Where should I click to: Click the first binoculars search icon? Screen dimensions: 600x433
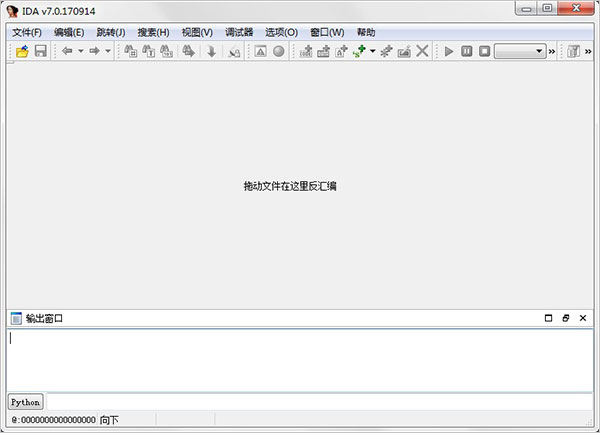pos(131,51)
